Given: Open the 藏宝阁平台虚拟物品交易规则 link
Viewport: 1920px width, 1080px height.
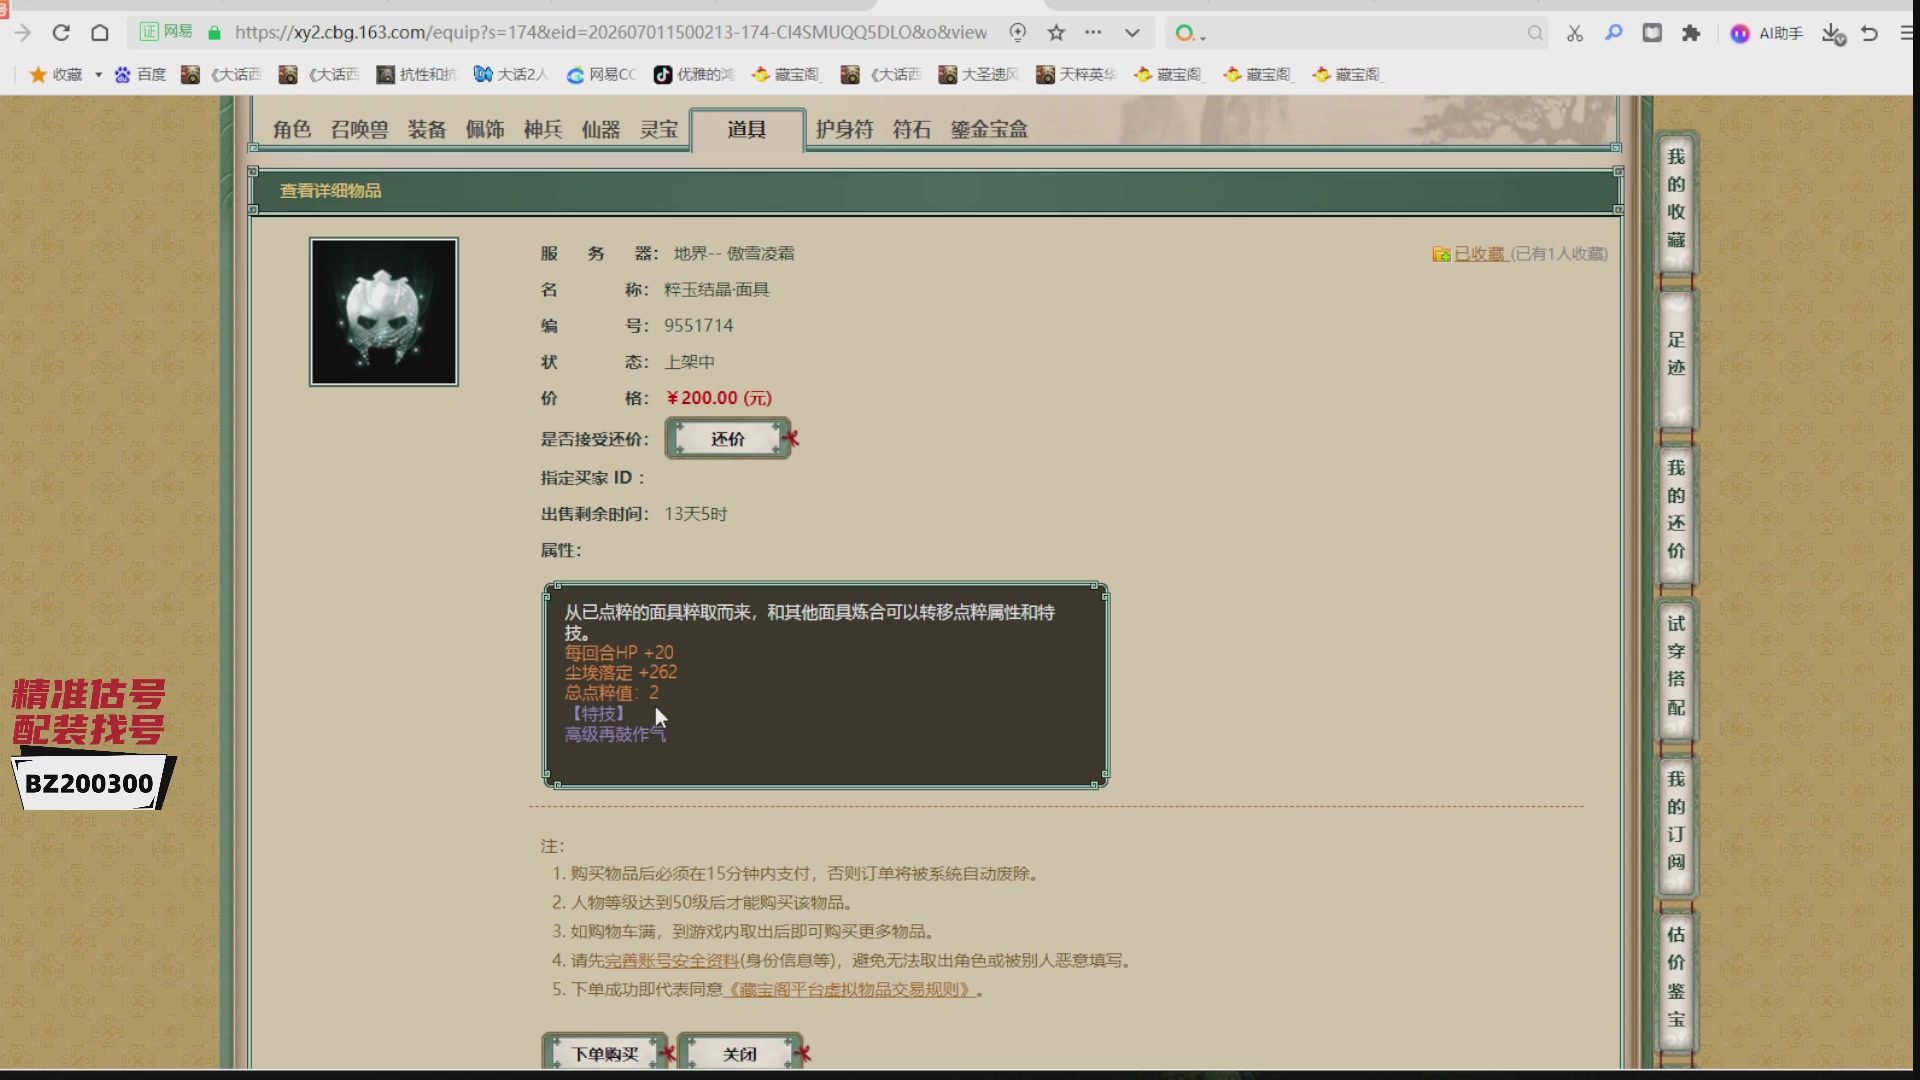Looking at the screenshot, I should coord(849,989).
